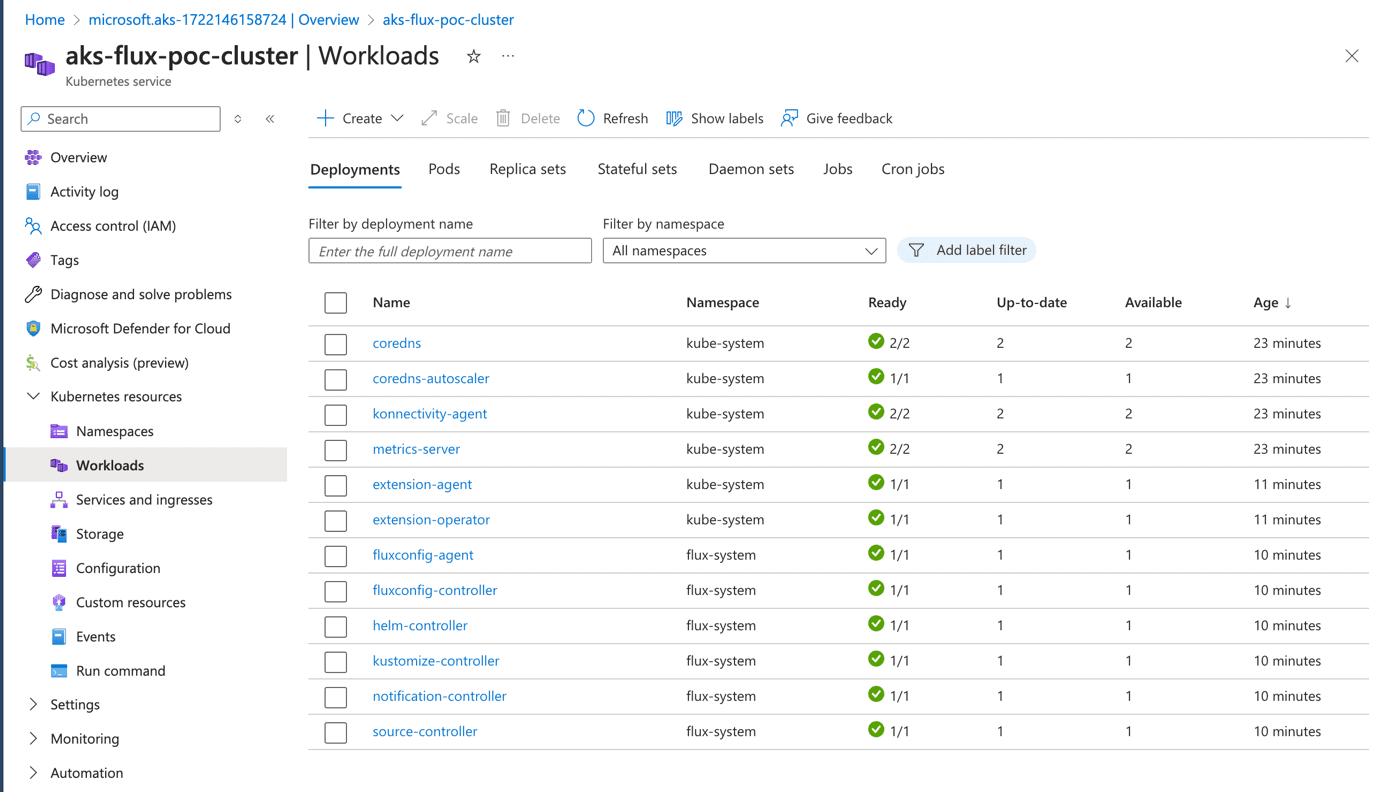Check the metrics-server row checkbox

coord(336,450)
